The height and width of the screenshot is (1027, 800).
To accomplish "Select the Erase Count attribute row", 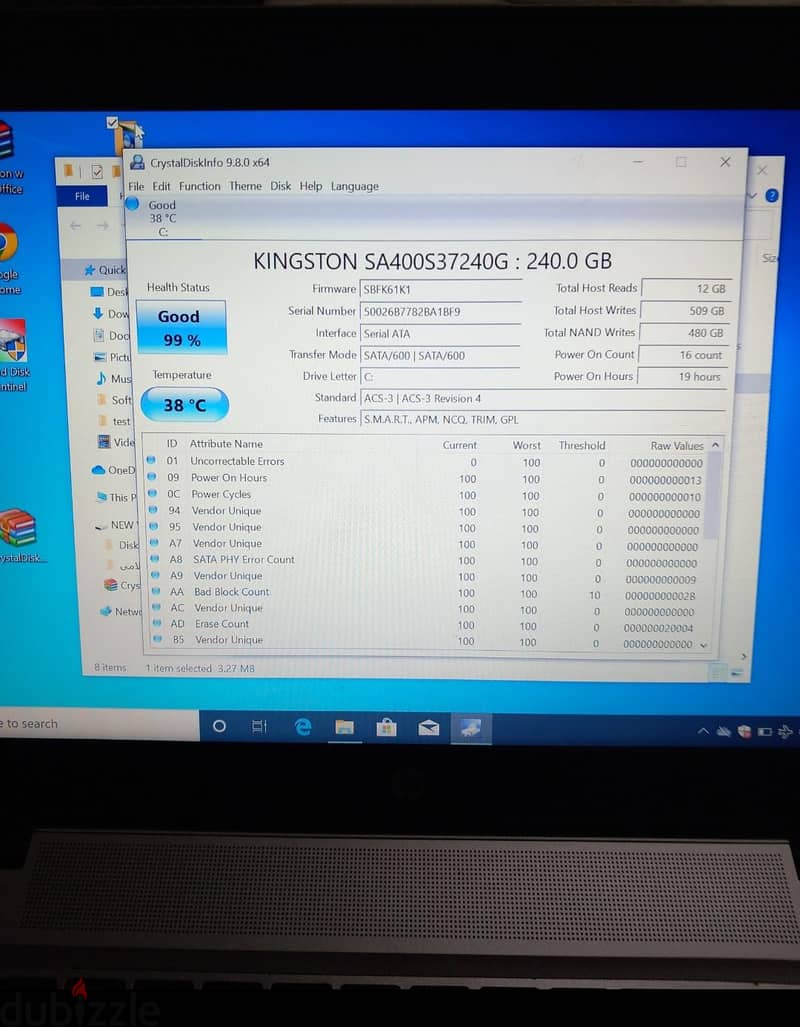I will click(426, 625).
